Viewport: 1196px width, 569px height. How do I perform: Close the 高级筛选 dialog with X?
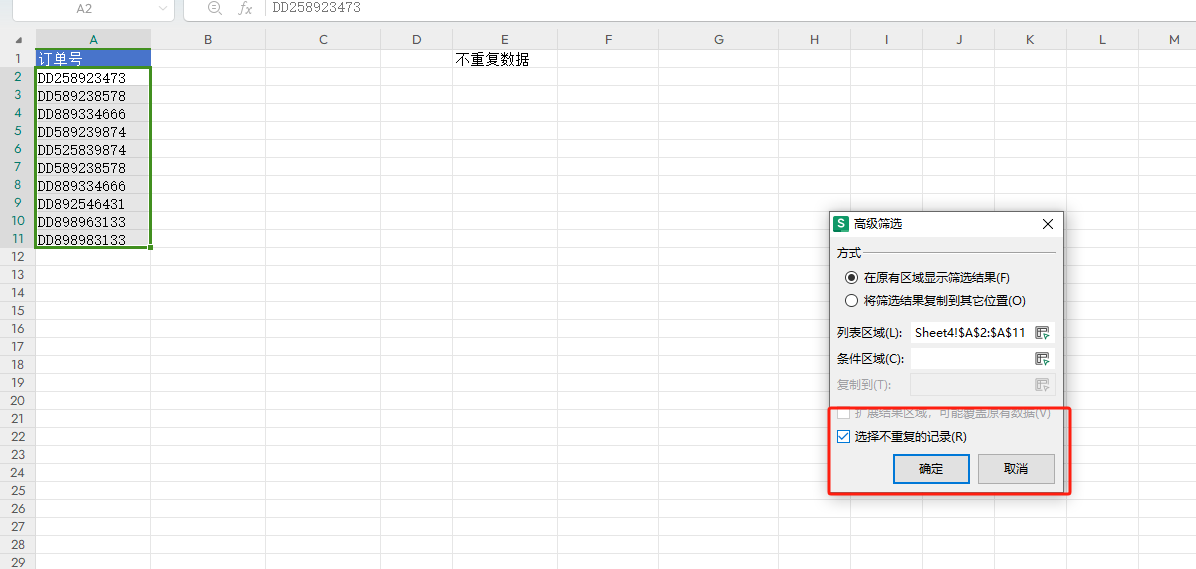[x=1047, y=223]
